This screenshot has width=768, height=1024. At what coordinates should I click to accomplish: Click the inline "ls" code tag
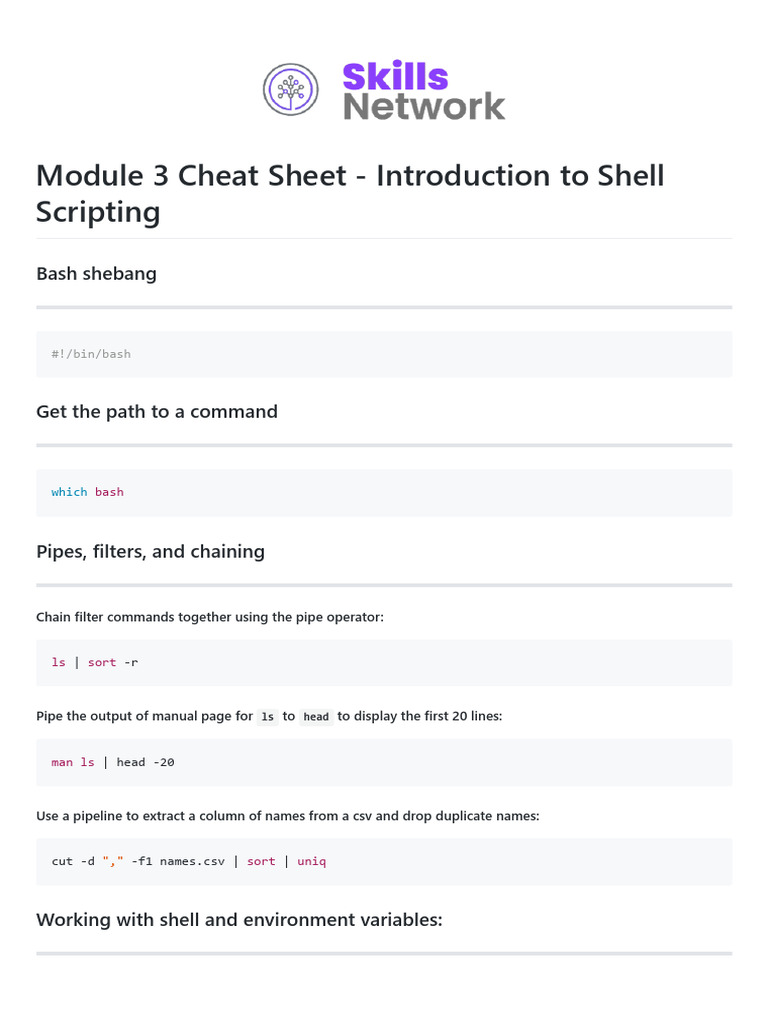(267, 717)
